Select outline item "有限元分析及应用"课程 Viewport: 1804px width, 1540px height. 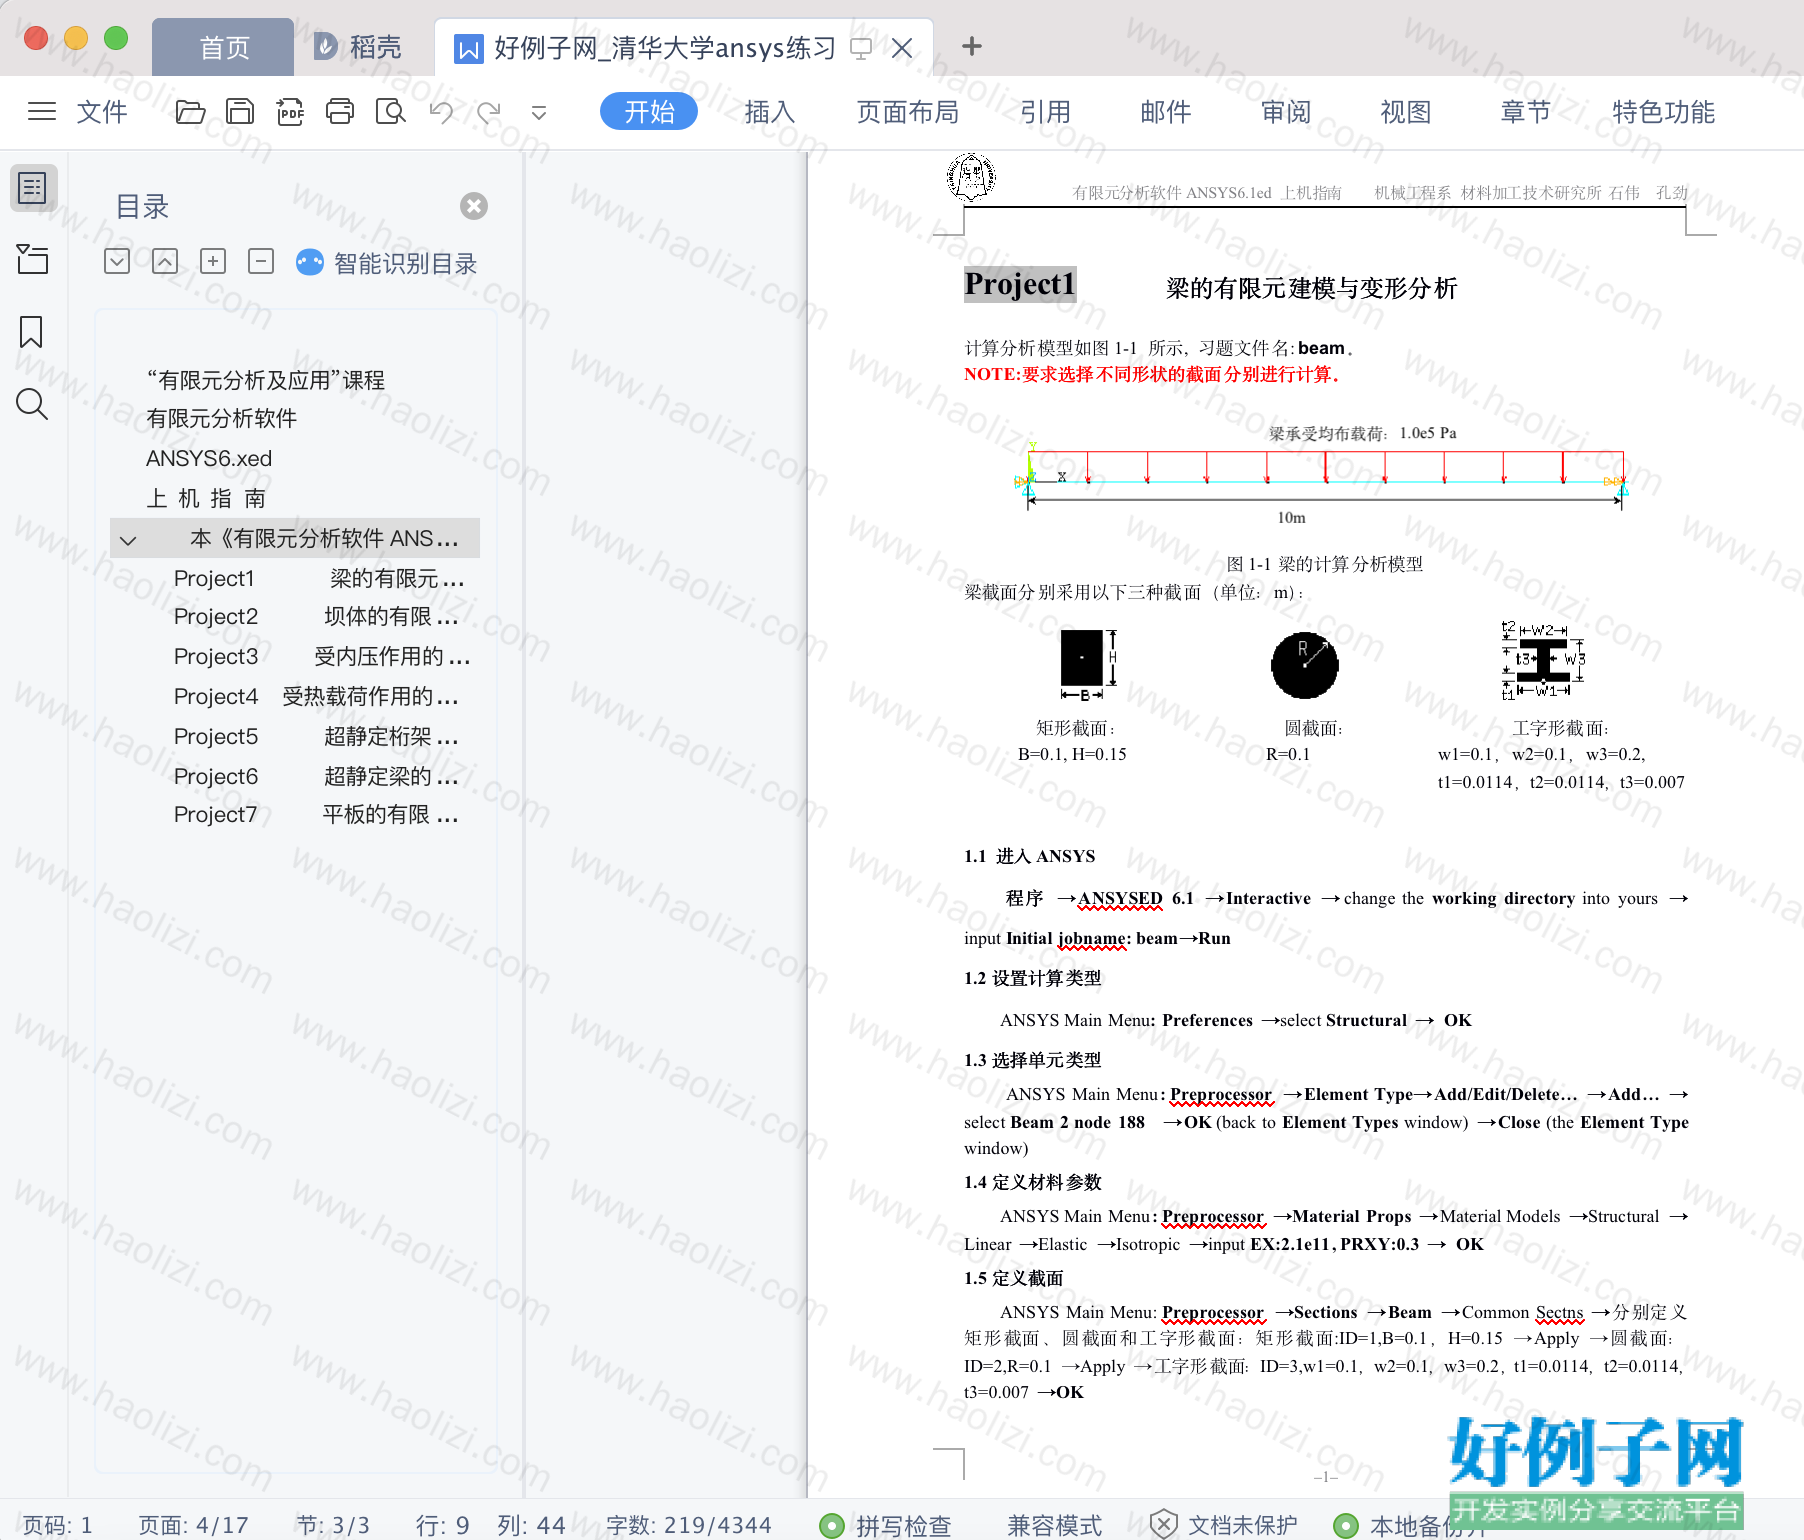click(x=266, y=380)
